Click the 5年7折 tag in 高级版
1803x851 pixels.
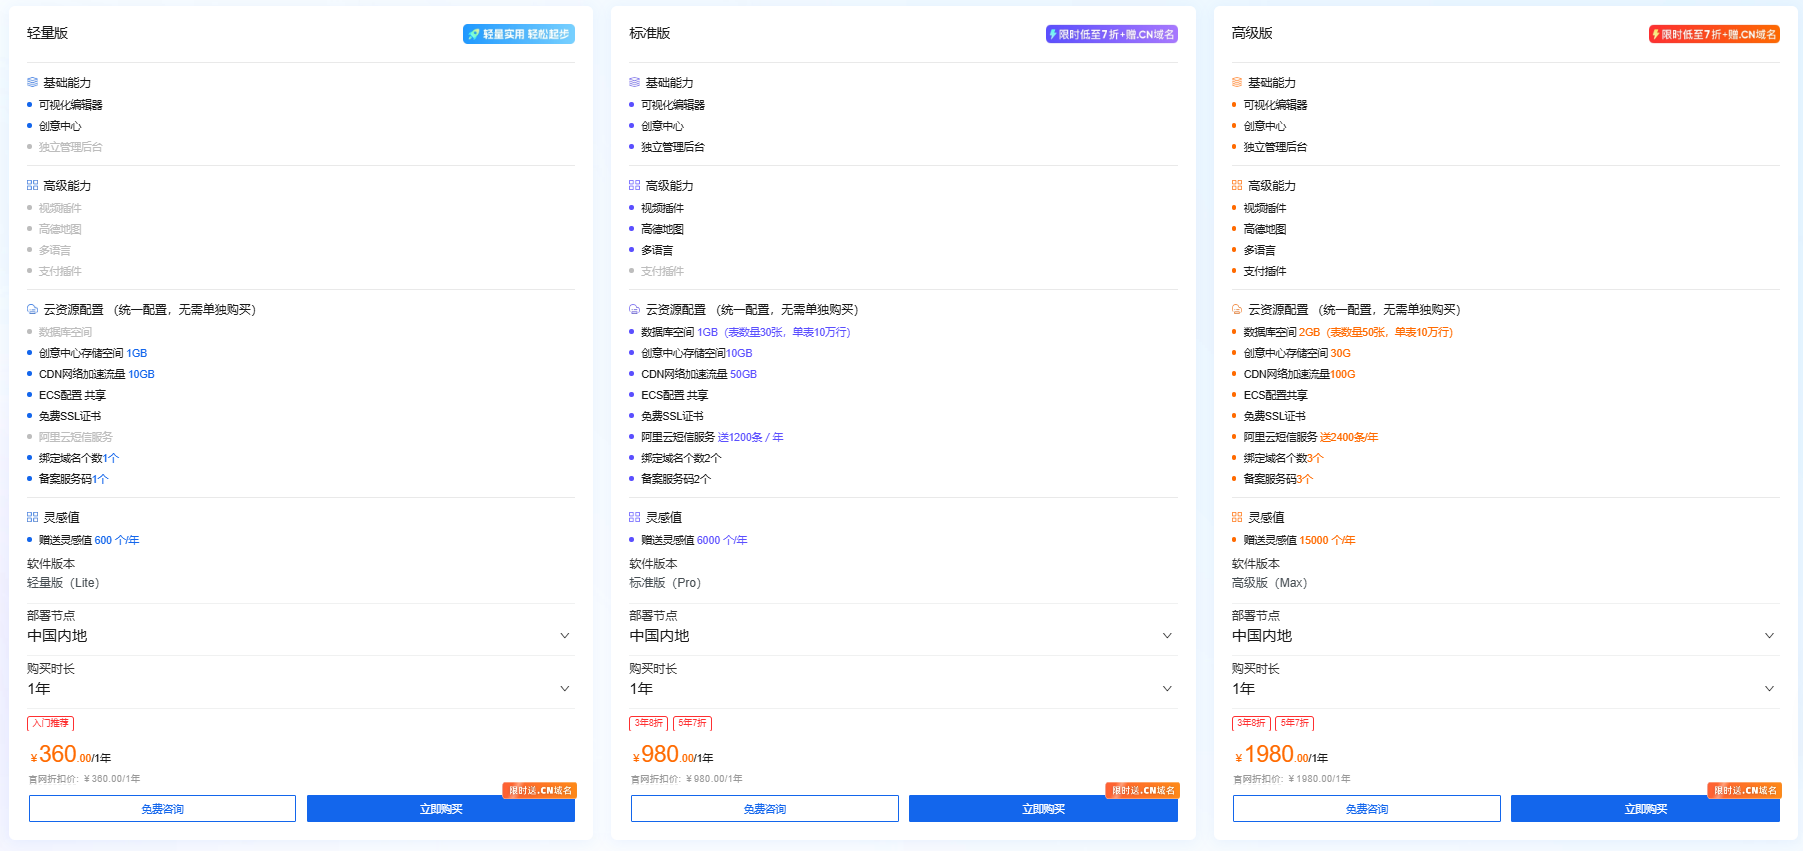coord(1295,723)
